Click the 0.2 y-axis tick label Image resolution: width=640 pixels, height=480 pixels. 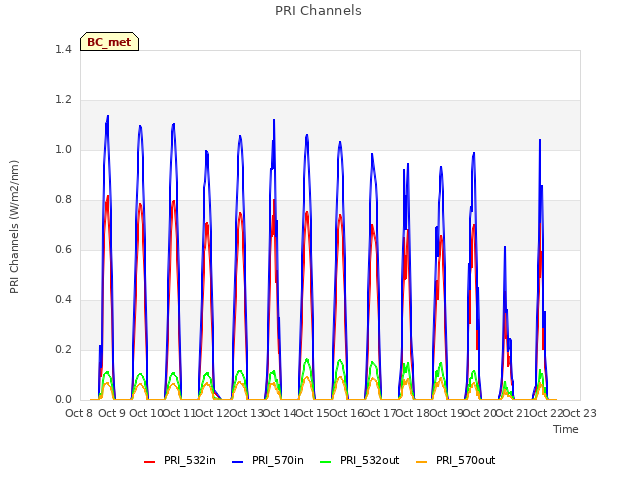coord(63,350)
